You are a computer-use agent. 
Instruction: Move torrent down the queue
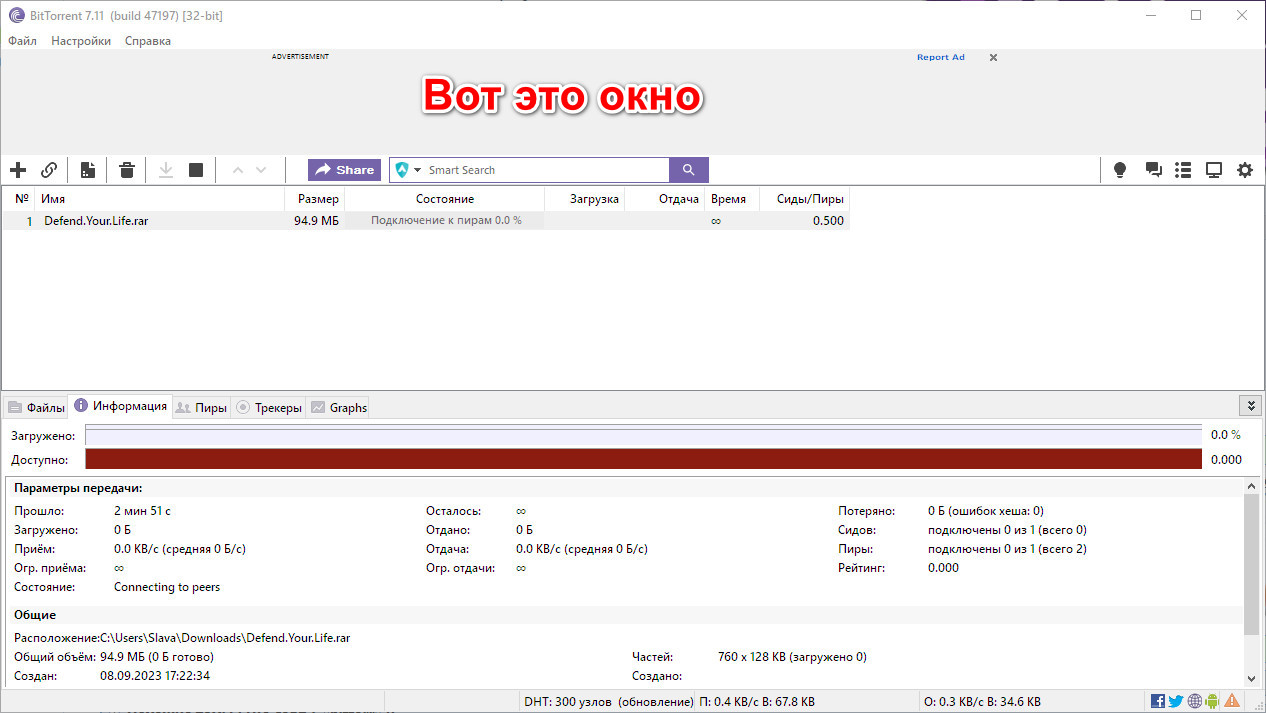pyautogui.click(x=262, y=170)
